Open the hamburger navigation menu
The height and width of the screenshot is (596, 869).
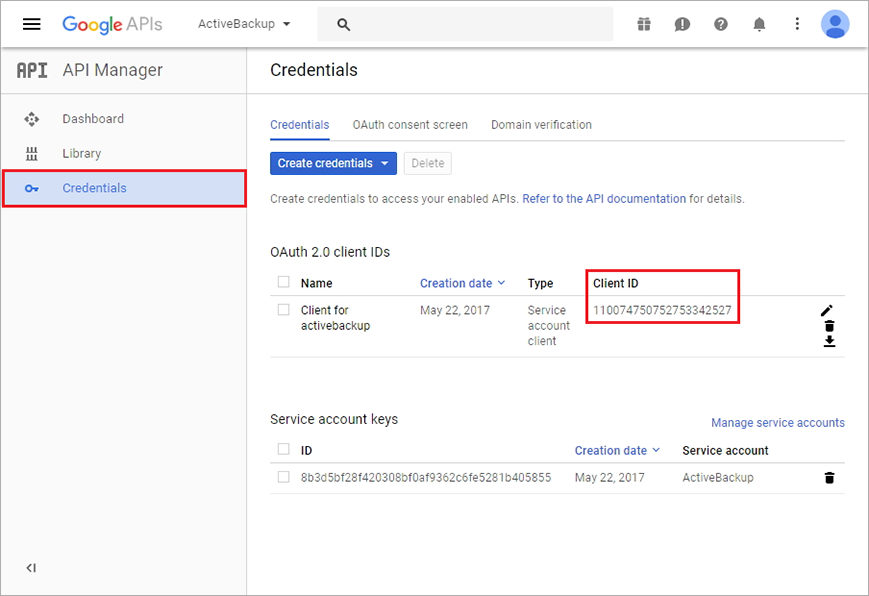[32, 24]
